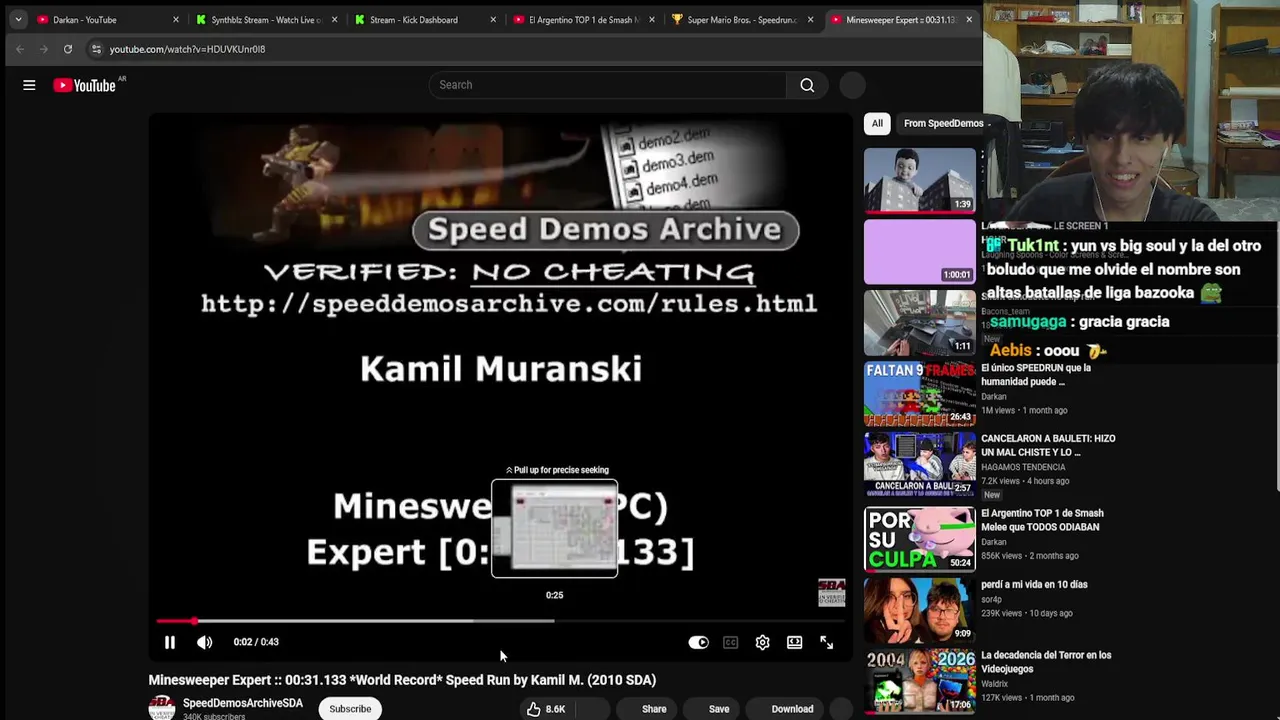Open the 1:11 recommended video thumbnail
1280x720 pixels.
pyautogui.click(x=920, y=323)
